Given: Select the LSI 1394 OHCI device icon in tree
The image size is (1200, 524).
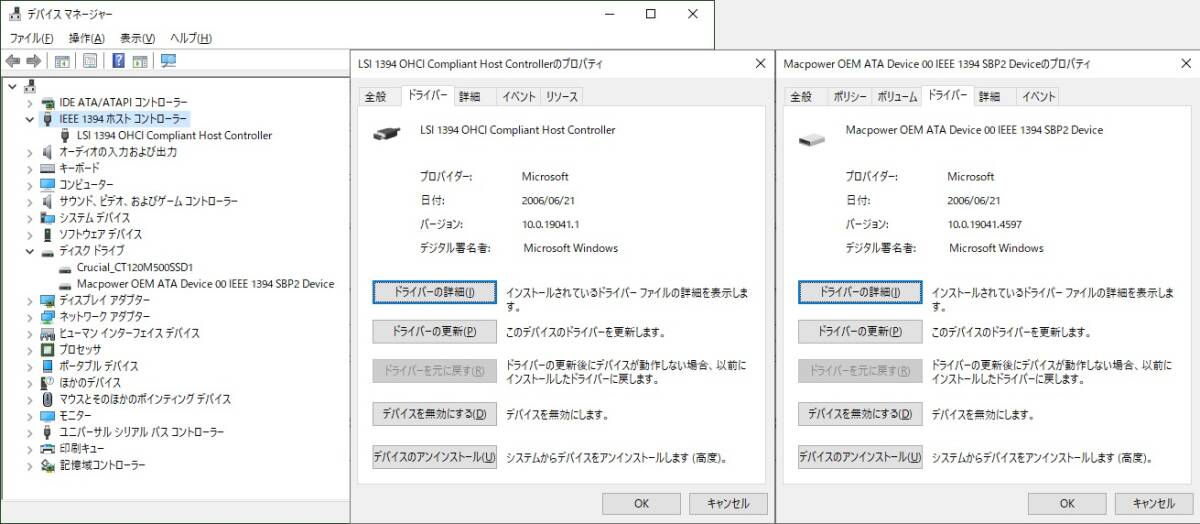Looking at the screenshot, I should click(65, 135).
